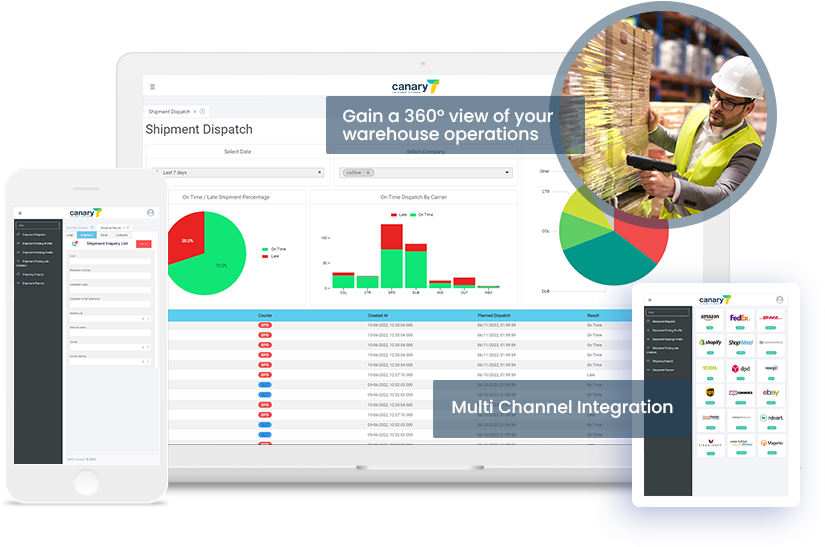The image size is (825, 547).
Task: Open Shipment Dispatch in phone sidebar
Action: (32, 235)
